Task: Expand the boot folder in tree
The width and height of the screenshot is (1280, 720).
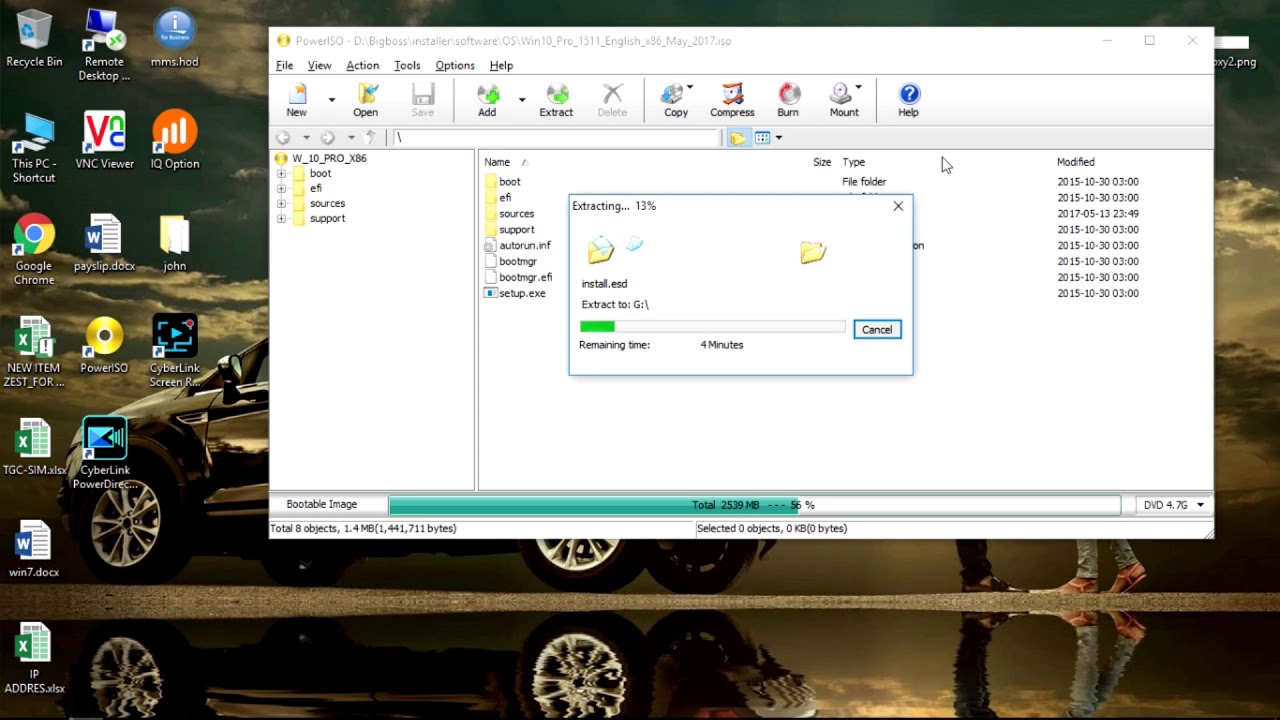Action: 281,173
